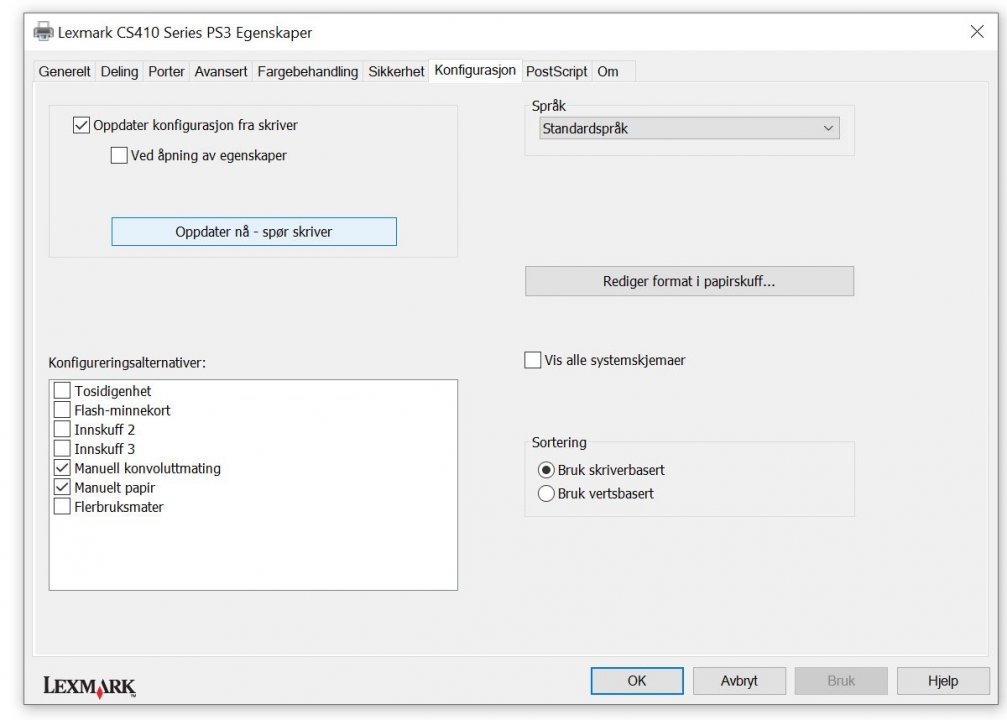1007x720 pixels.
Task: Click the printer icon in title bar
Action: (44, 32)
